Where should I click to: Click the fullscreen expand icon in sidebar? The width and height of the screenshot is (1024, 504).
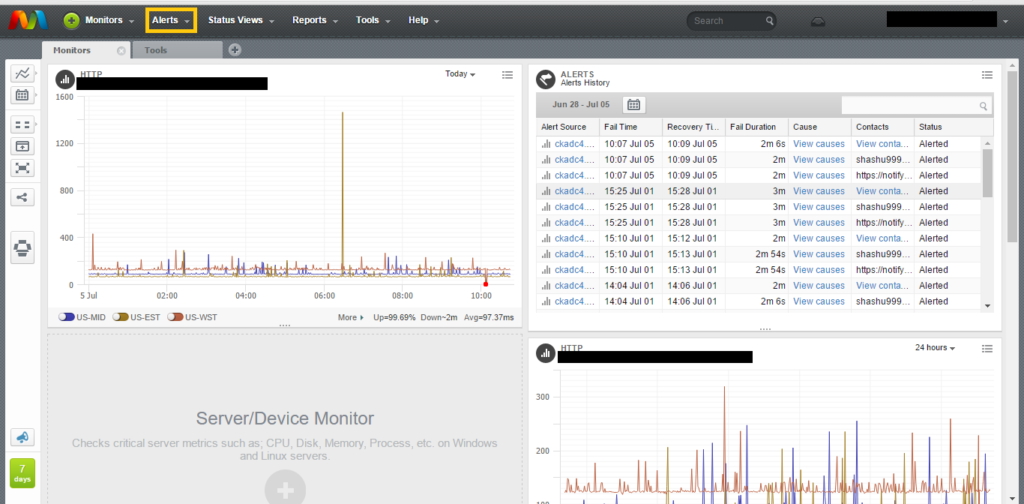coord(22,168)
